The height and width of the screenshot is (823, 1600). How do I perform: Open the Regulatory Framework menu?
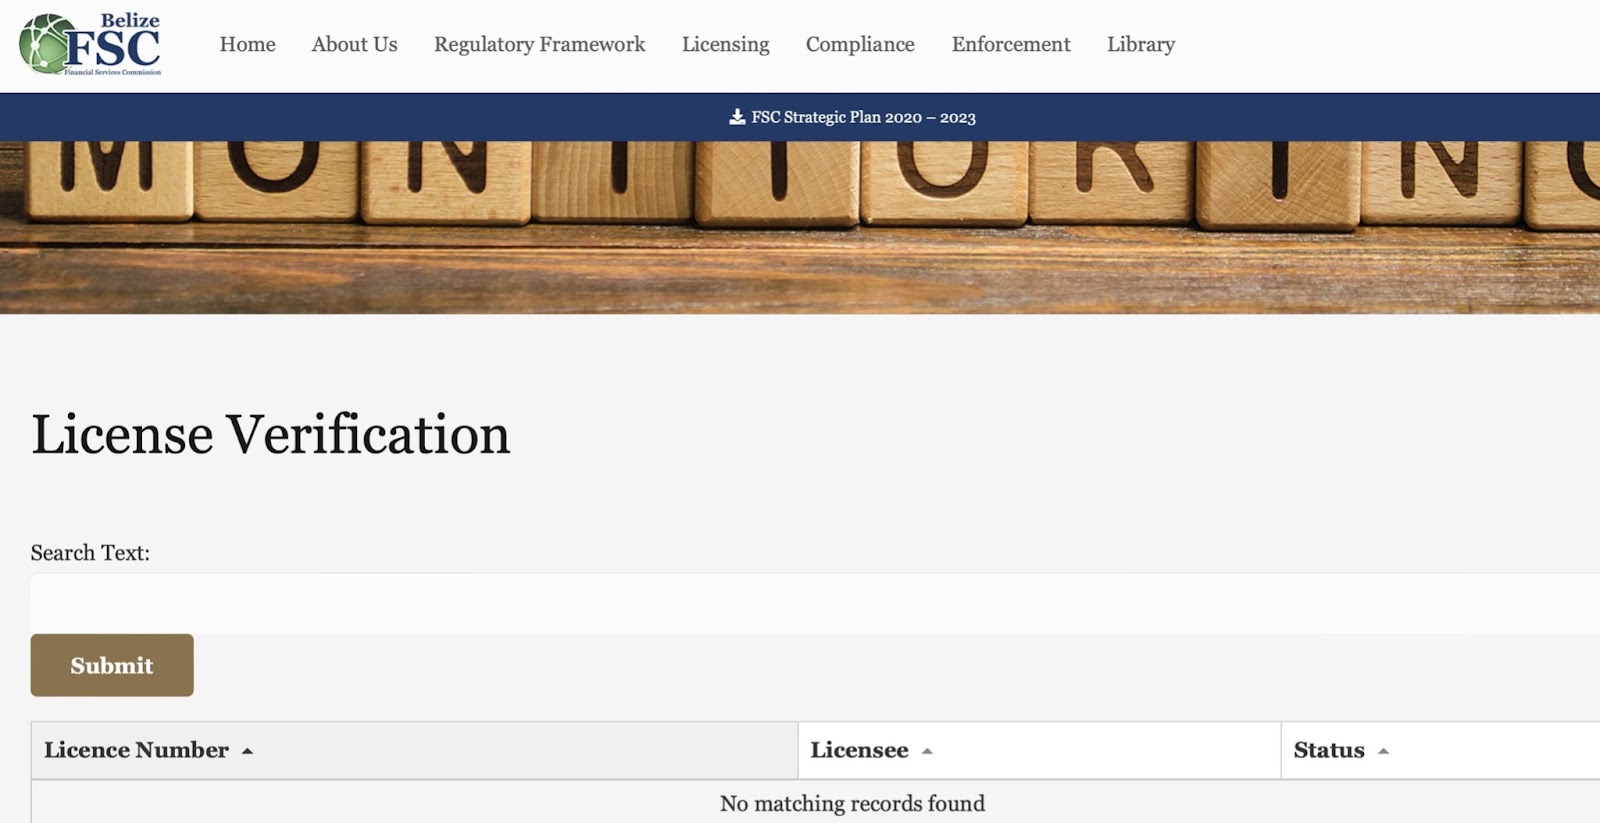pos(539,44)
